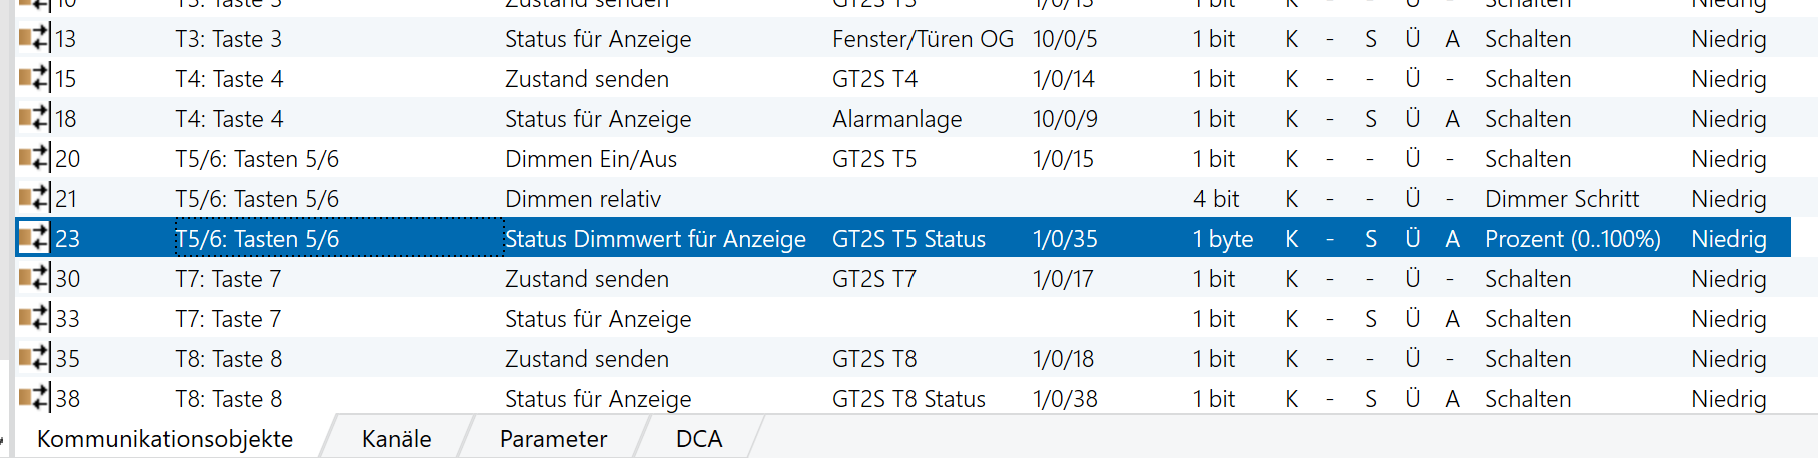This screenshot has height=458, width=1818.
Task: Click the communication object icon for row 13
Action: coord(34,39)
